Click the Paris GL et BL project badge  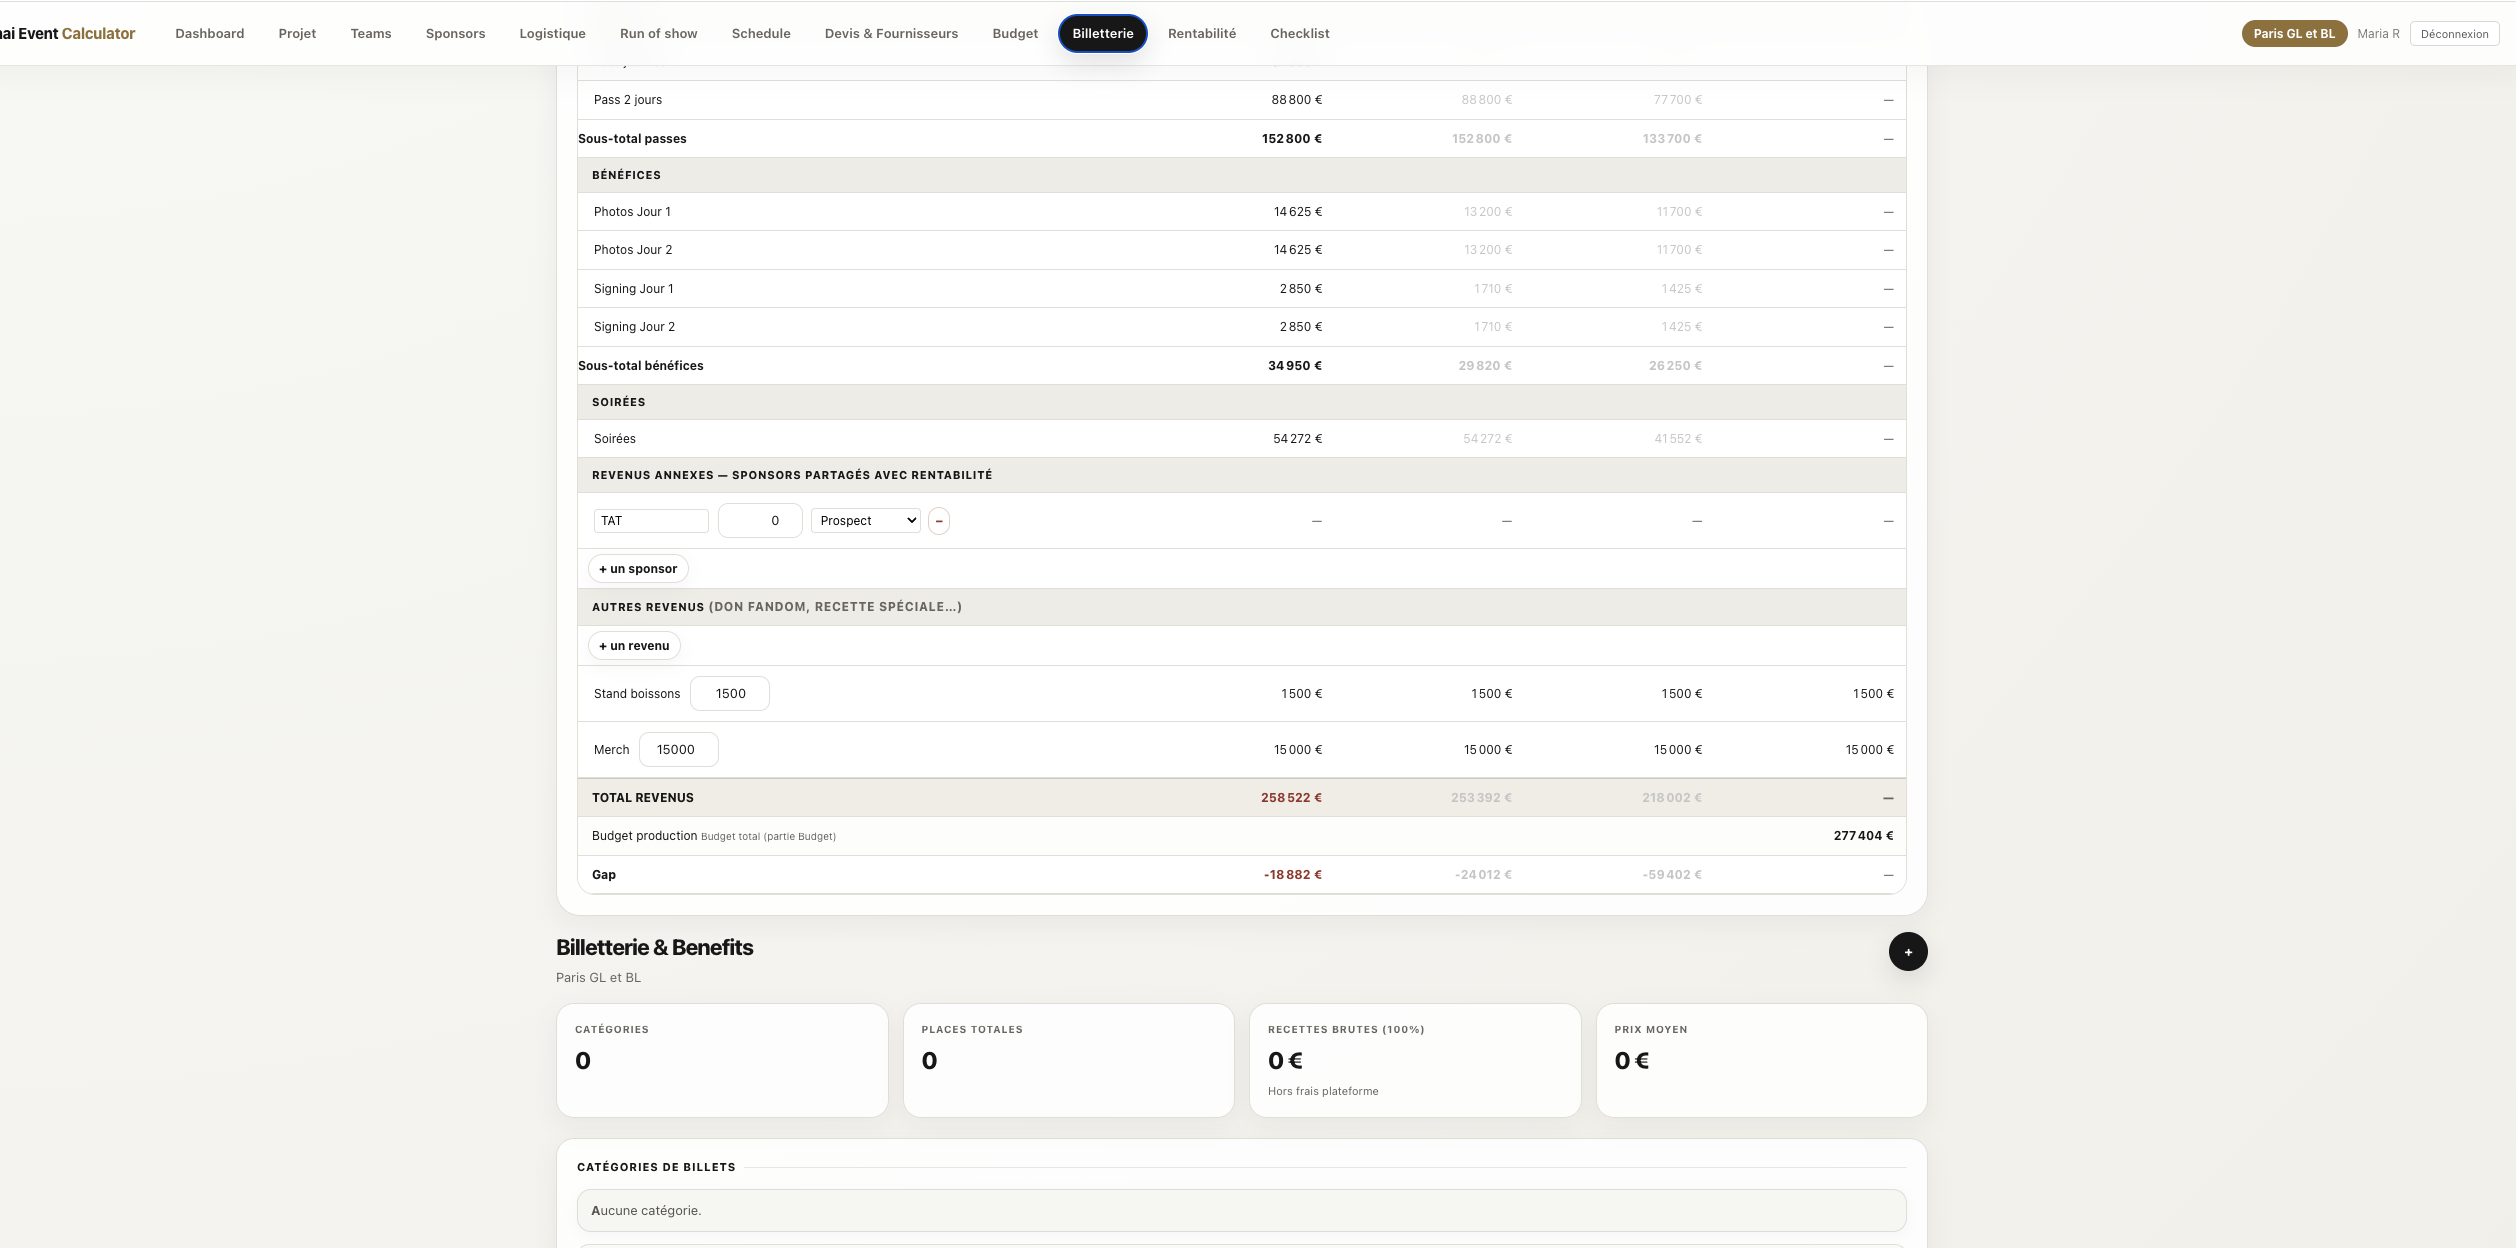click(x=2293, y=34)
